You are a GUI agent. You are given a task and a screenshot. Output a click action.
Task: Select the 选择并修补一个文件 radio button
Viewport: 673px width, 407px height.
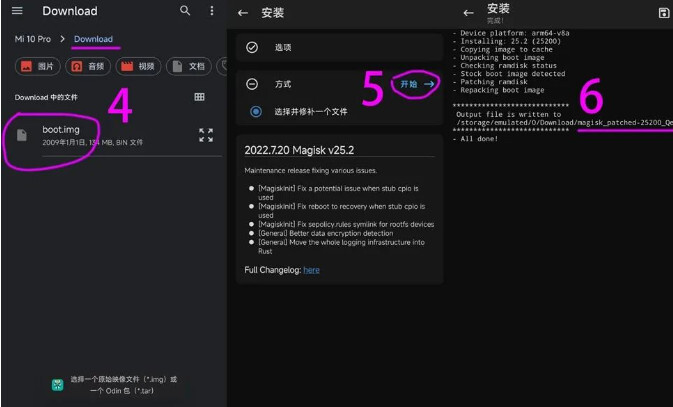(x=256, y=111)
